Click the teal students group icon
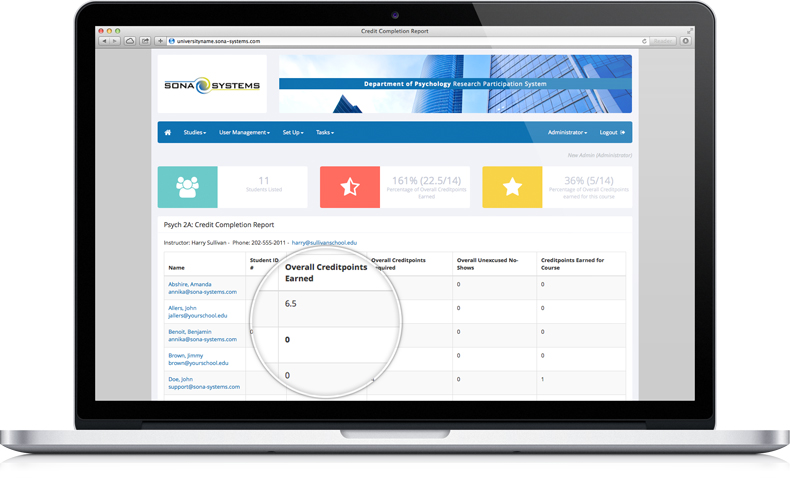This screenshot has width=790, height=478. click(187, 187)
